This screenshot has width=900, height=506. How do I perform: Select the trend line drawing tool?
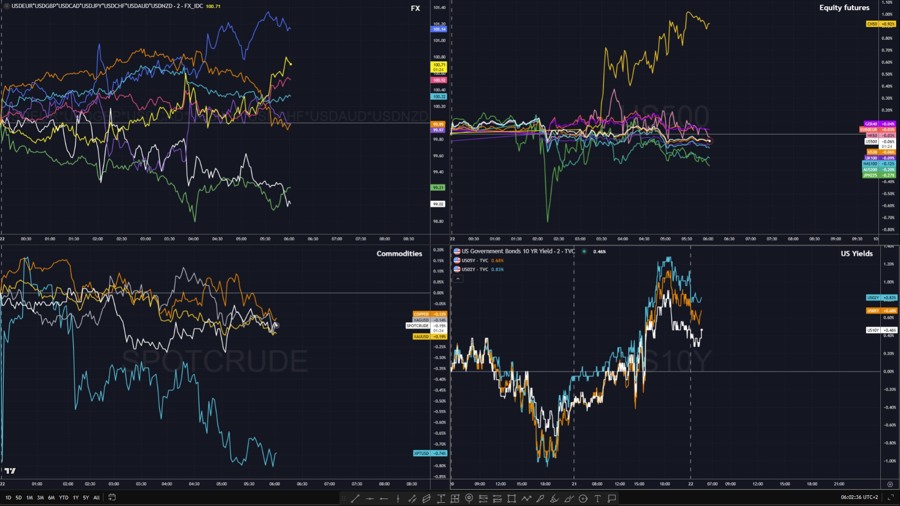tap(355, 498)
